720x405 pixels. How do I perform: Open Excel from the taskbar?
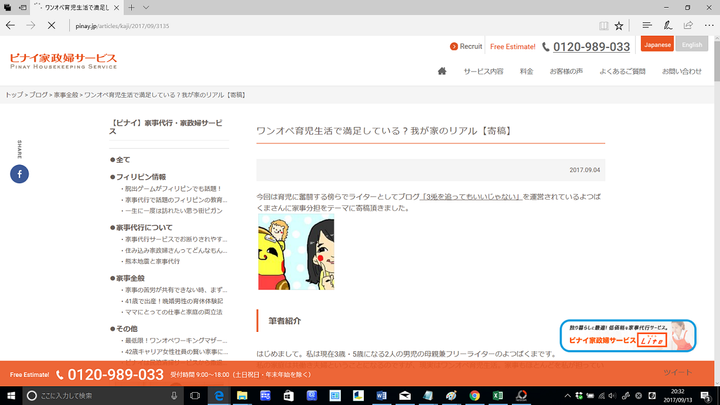click(x=498, y=395)
